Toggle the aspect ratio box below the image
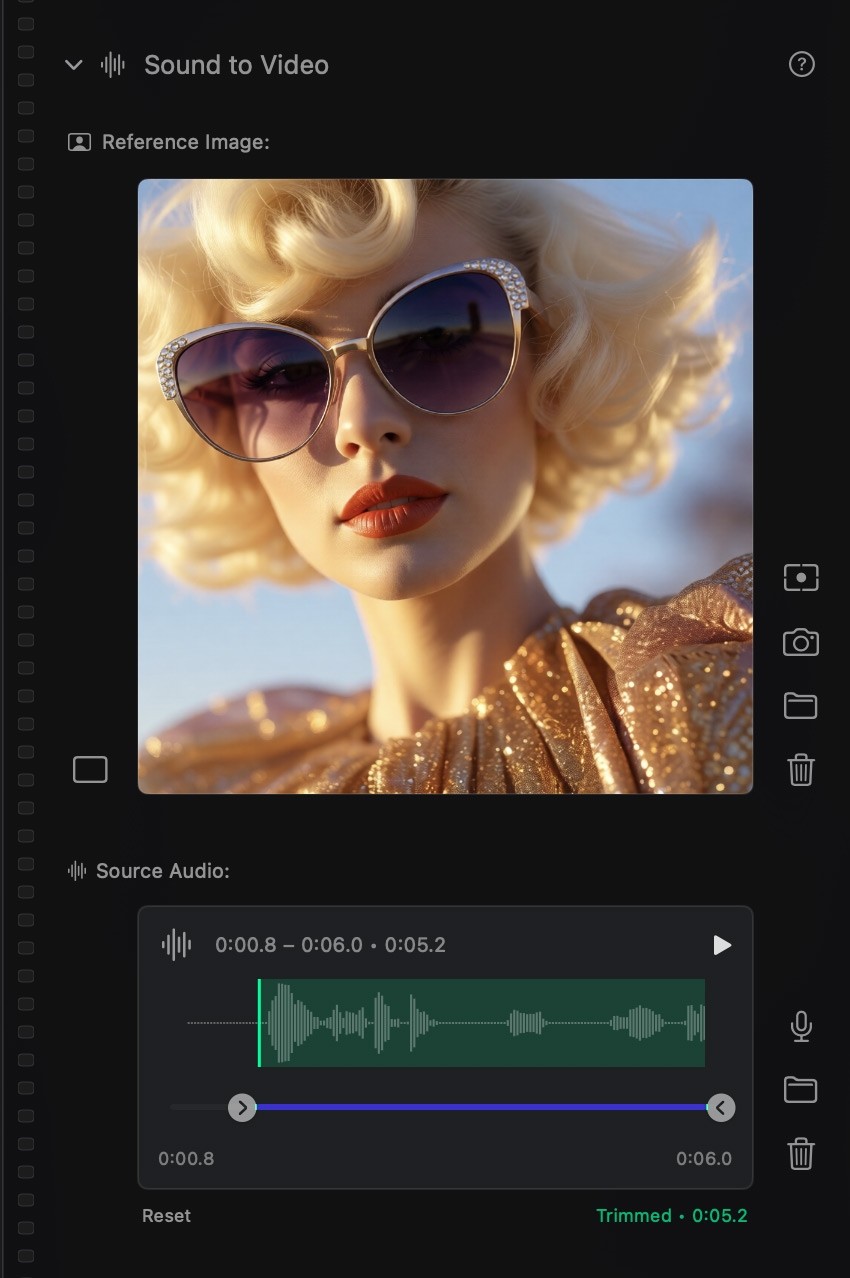Viewport: 850px width, 1278px height. (x=90, y=769)
